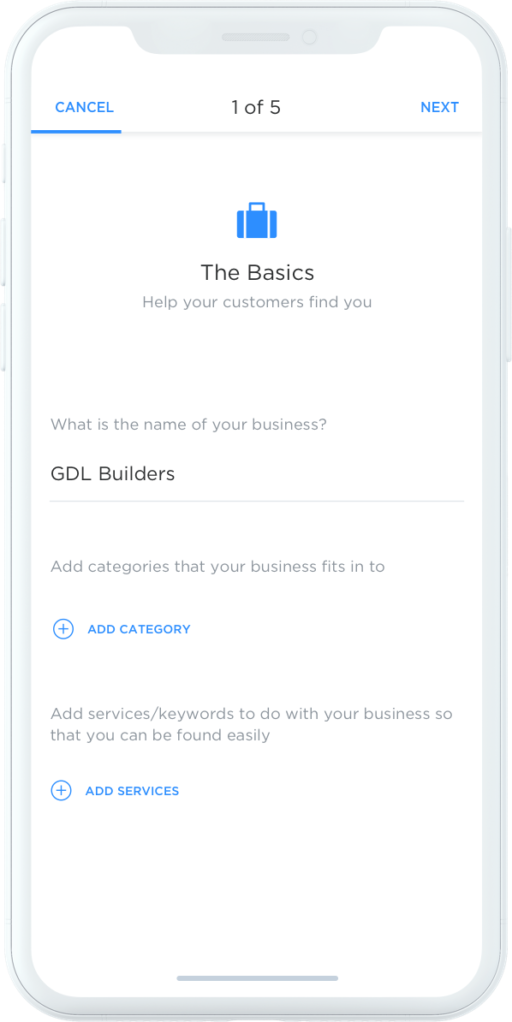Tap the speaker grille in the notch
512x1022 pixels.
pyautogui.click(x=256, y=37)
